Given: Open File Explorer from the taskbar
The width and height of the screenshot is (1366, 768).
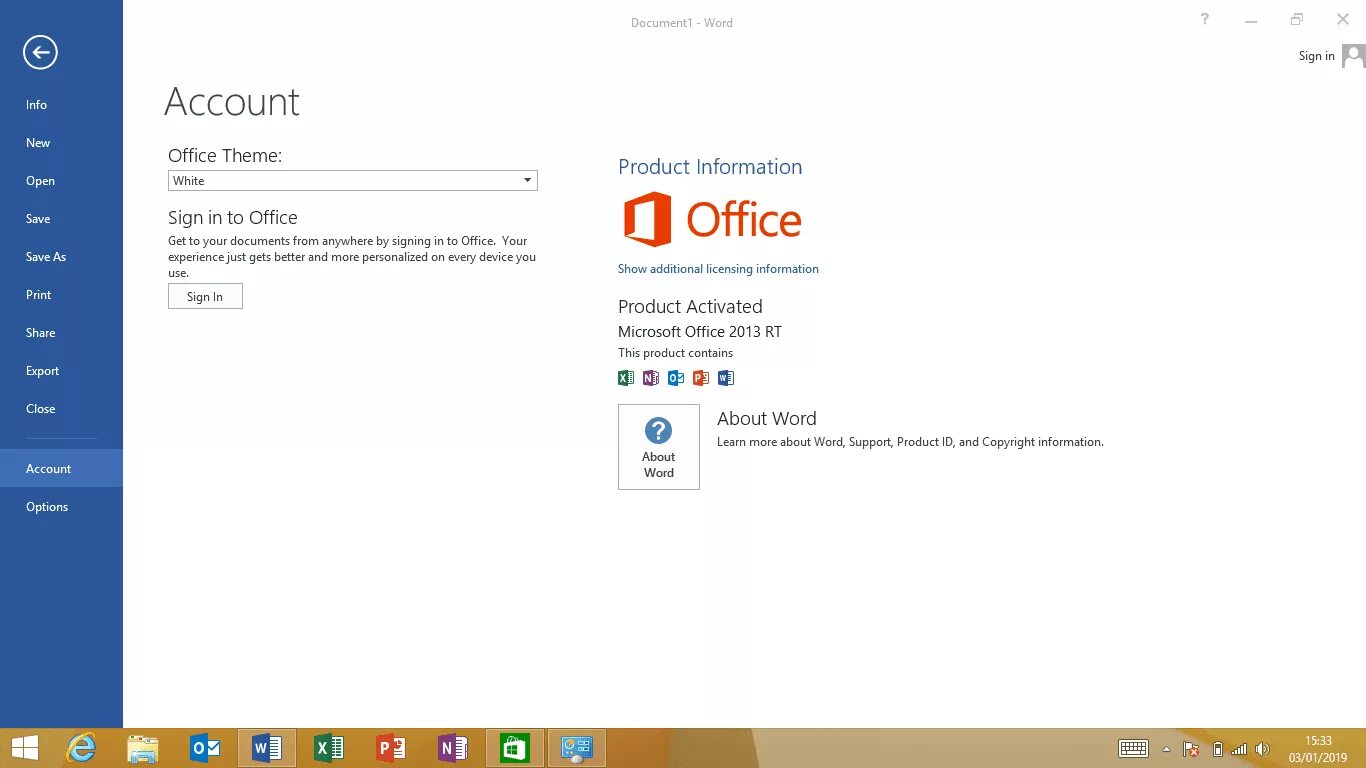Looking at the screenshot, I should (x=143, y=748).
